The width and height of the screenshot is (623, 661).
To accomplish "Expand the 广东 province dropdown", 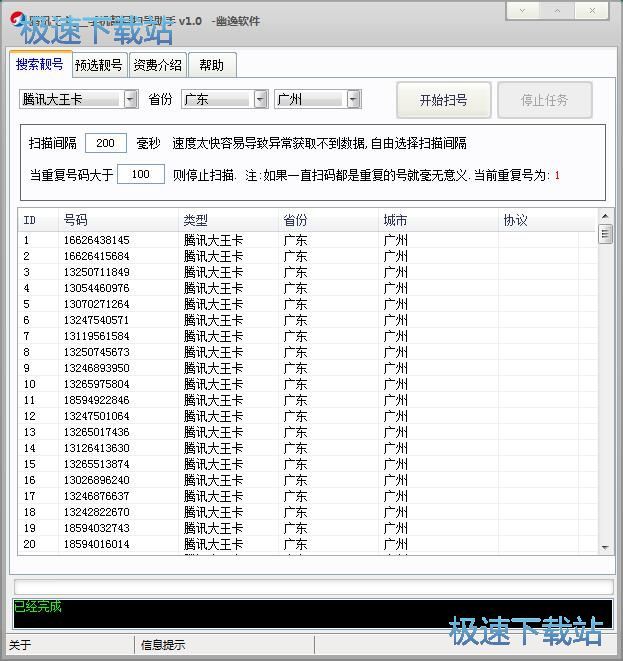I will (261, 99).
